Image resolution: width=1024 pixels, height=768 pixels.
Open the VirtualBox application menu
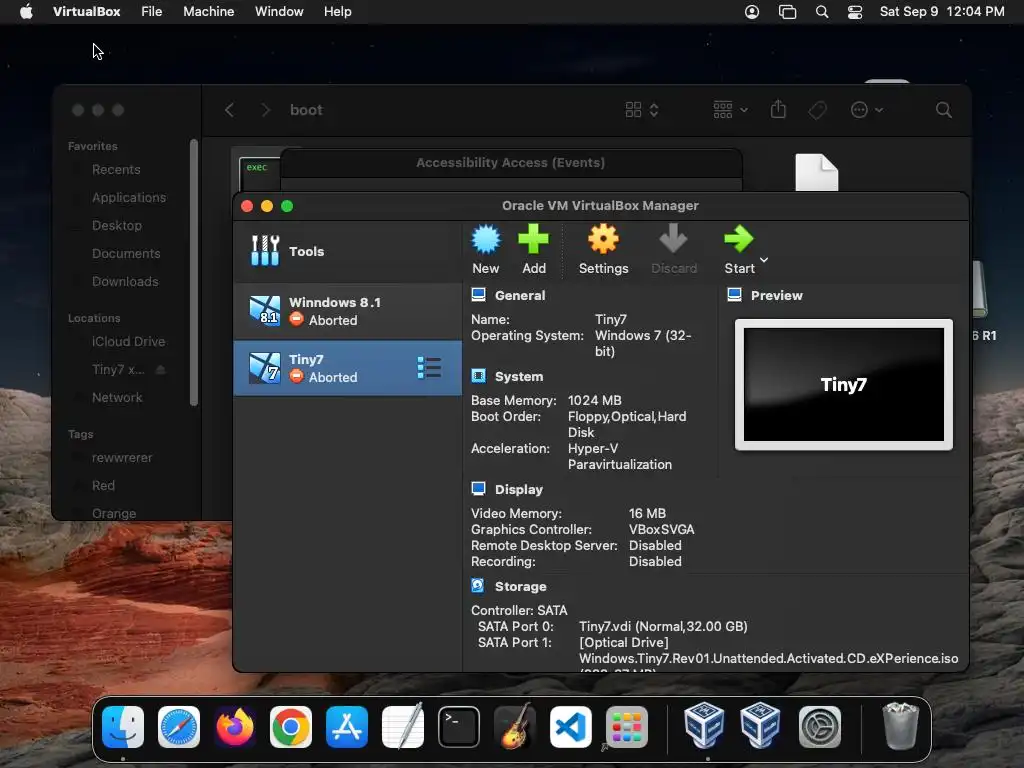click(x=86, y=12)
